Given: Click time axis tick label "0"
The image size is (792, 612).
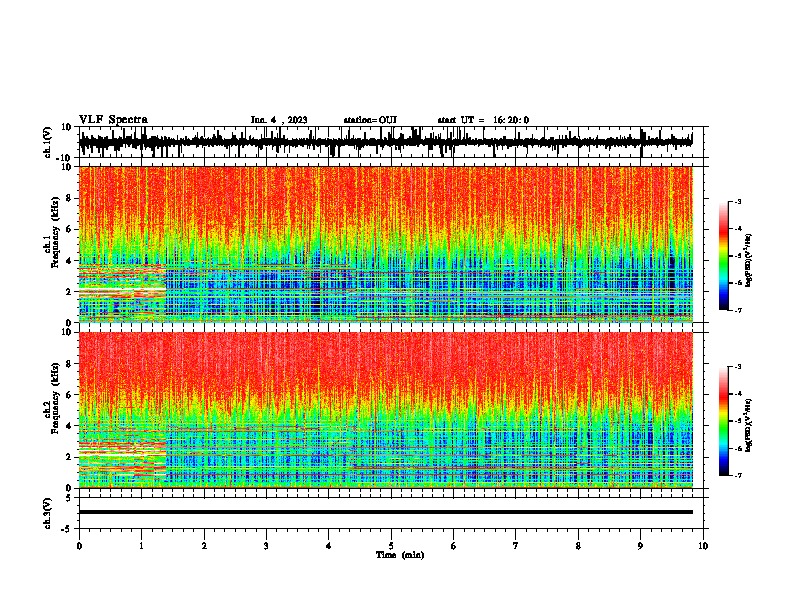Looking at the screenshot, I should tap(79, 546).
